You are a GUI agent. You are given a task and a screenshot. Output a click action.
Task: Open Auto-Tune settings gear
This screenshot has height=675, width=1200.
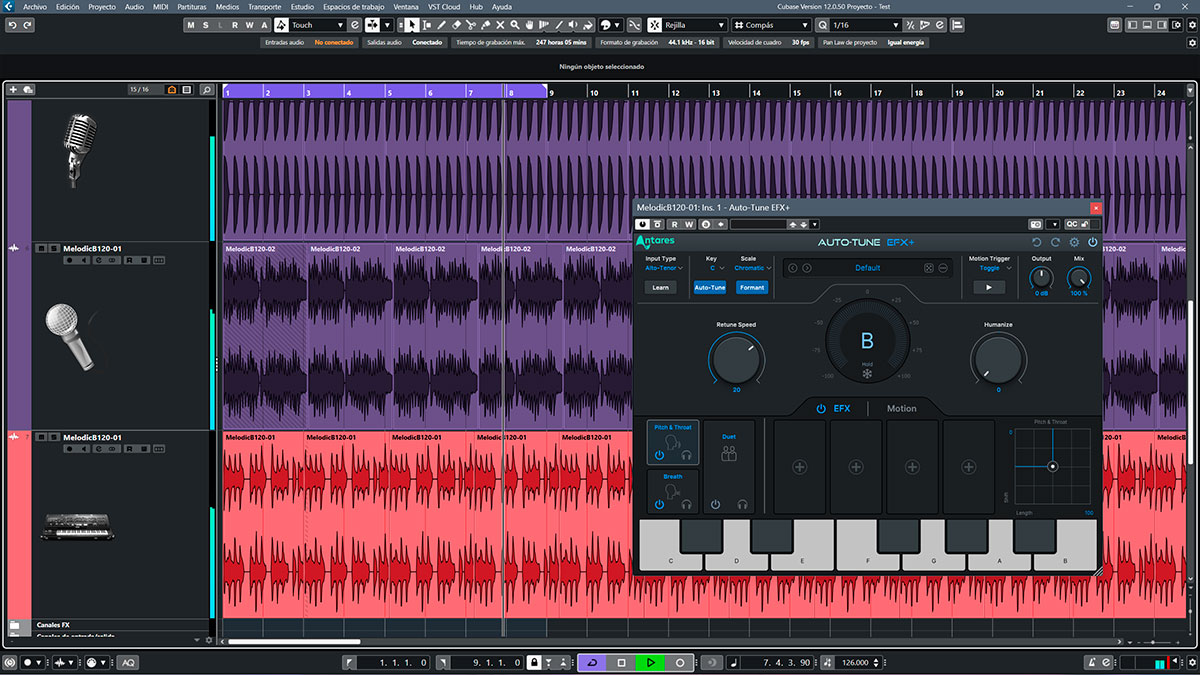(1074, 242)
